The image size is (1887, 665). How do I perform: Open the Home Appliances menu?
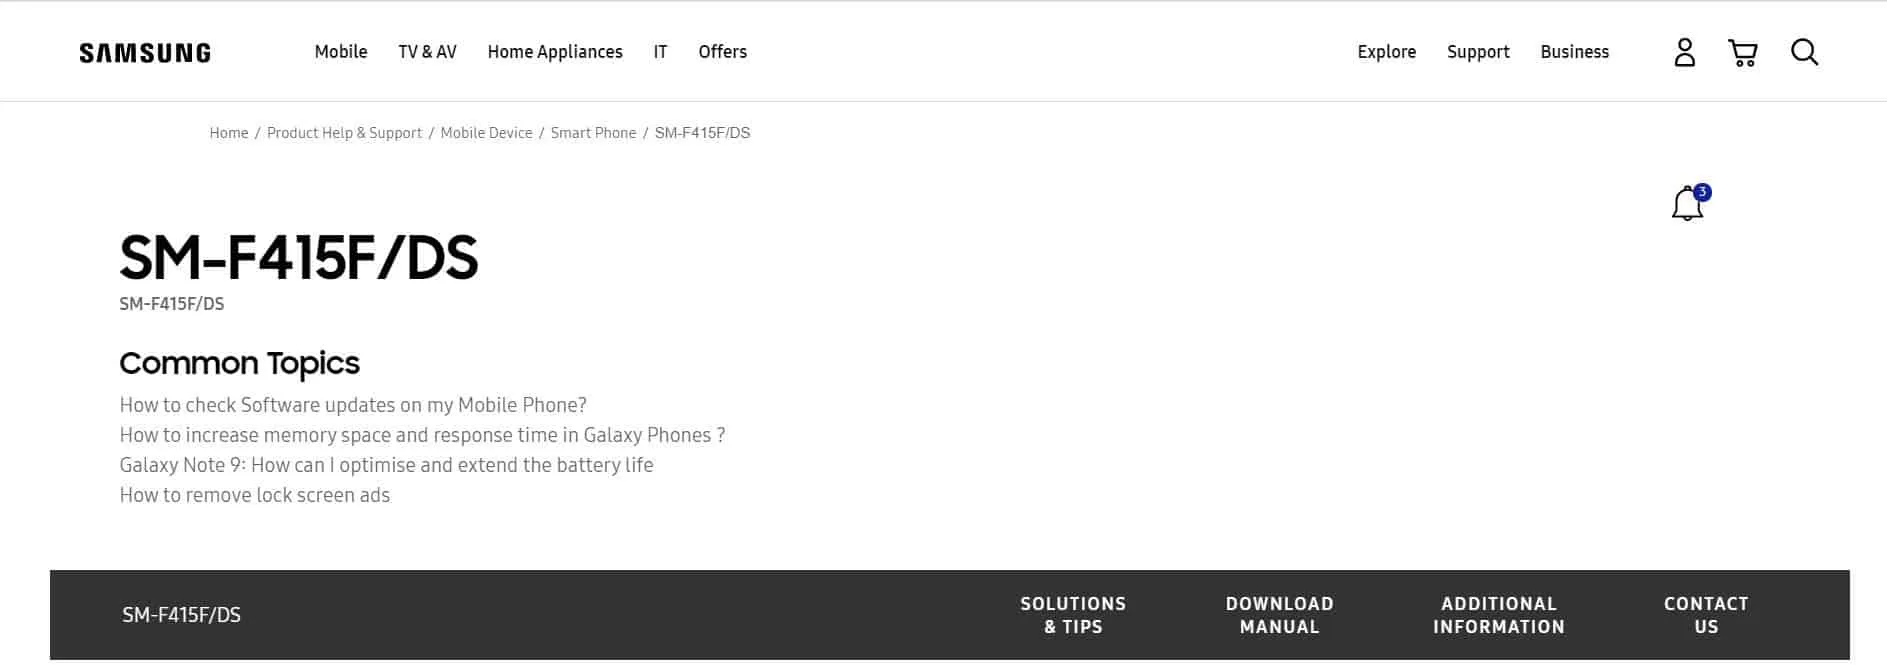point(555,52)
